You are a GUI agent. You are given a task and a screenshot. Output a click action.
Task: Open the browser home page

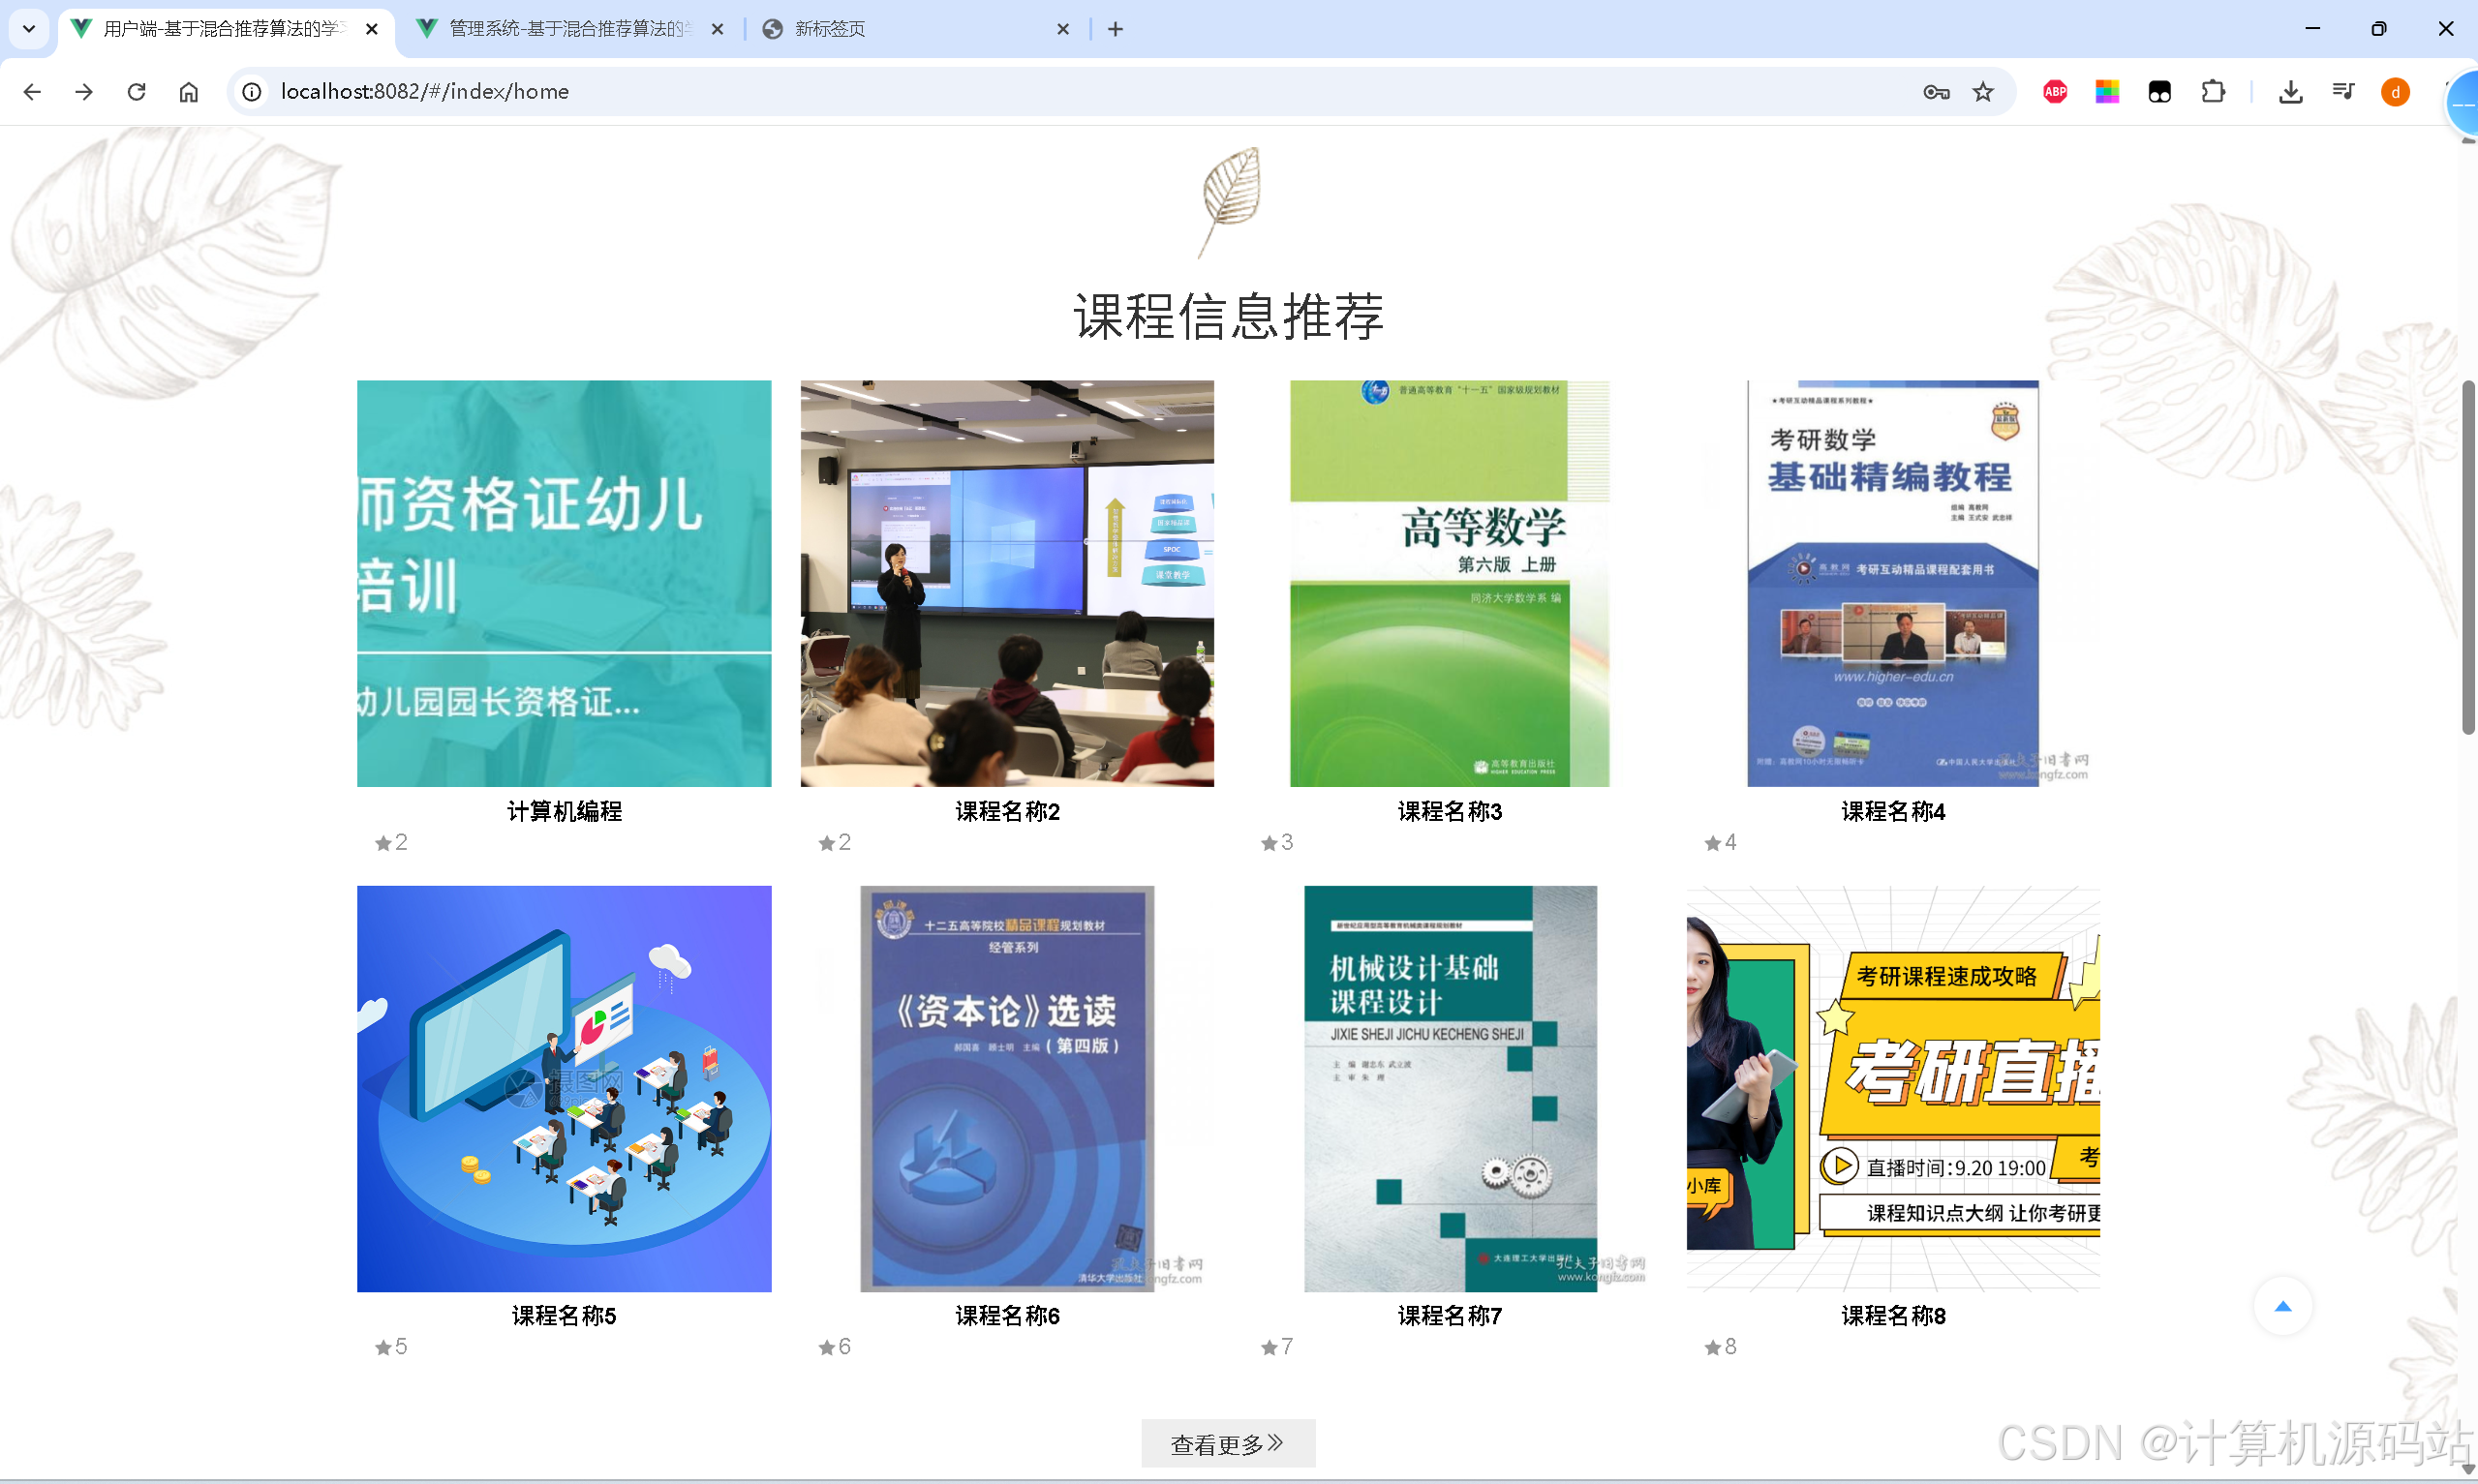coord(188,91)
